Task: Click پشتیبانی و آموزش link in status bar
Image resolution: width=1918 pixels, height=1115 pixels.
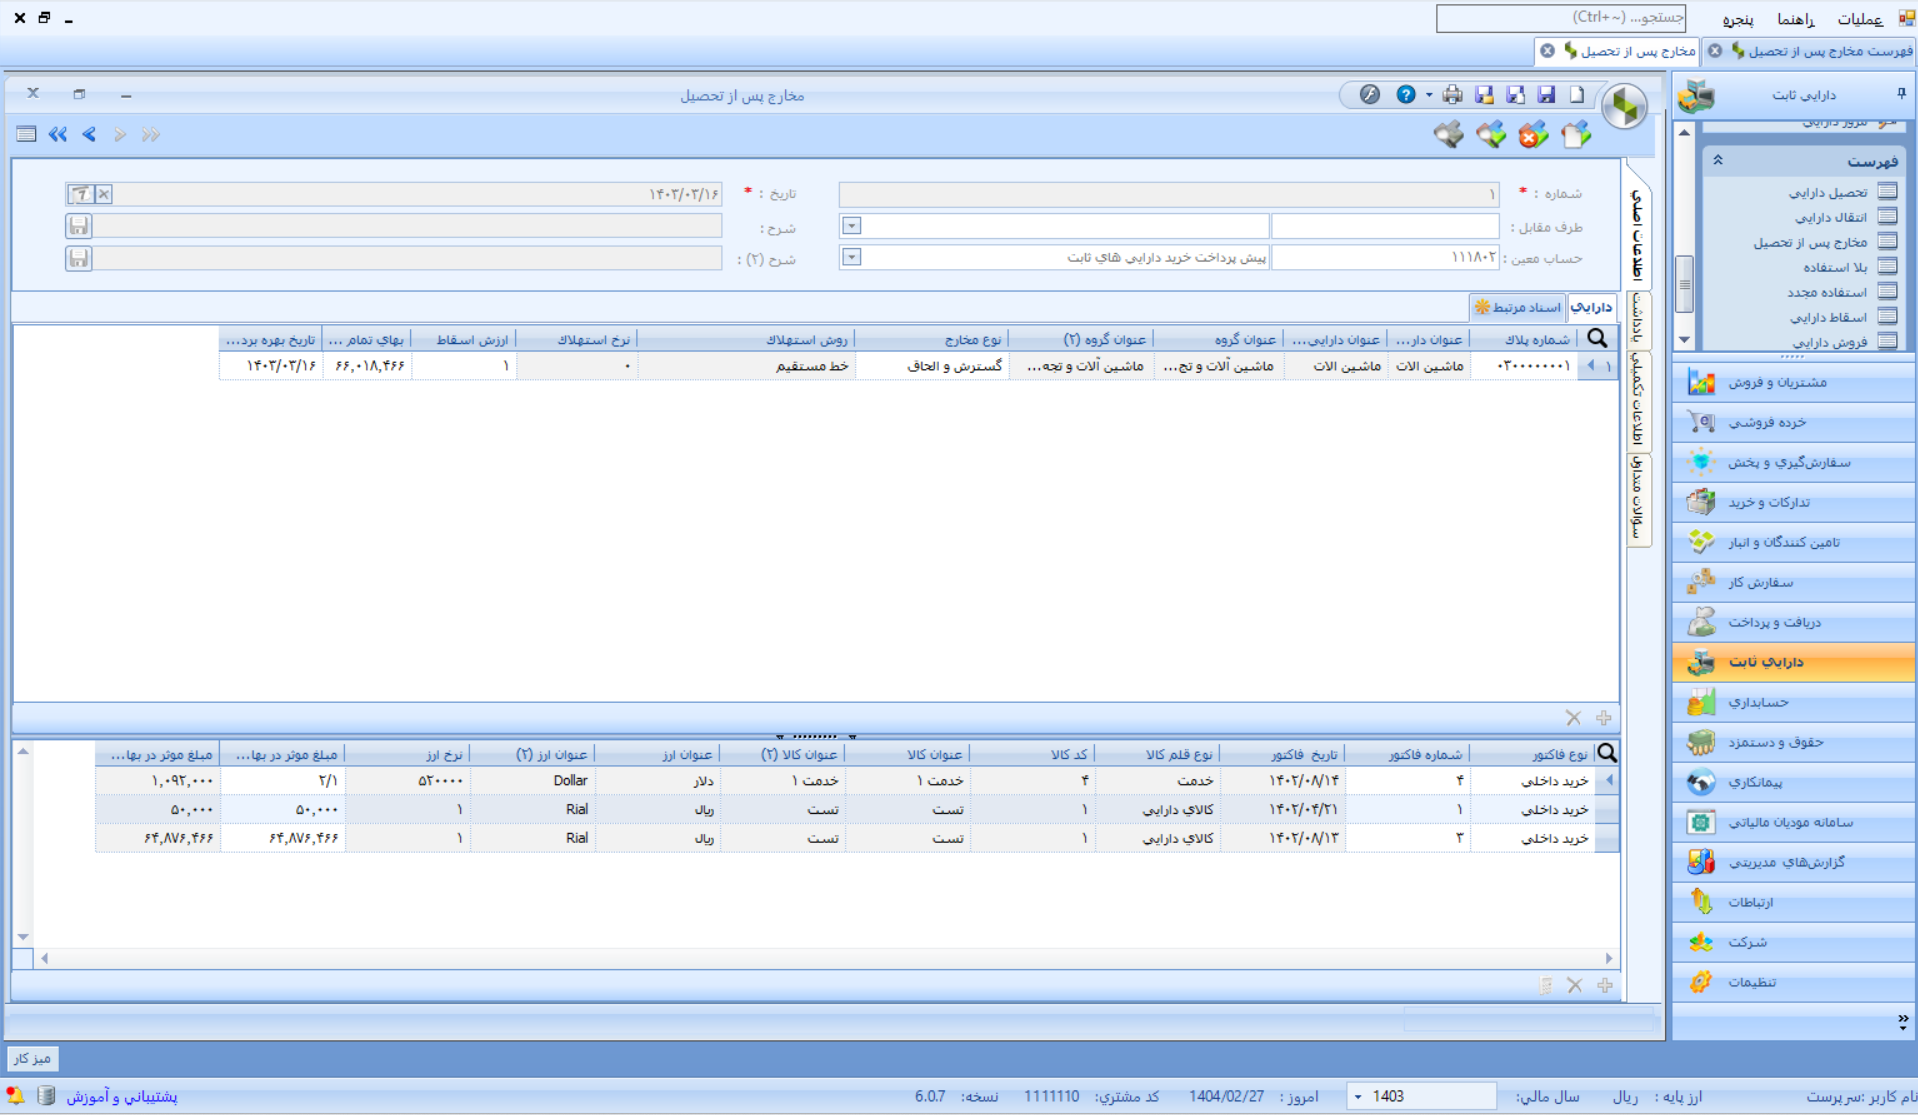Action: [122, 1097]
